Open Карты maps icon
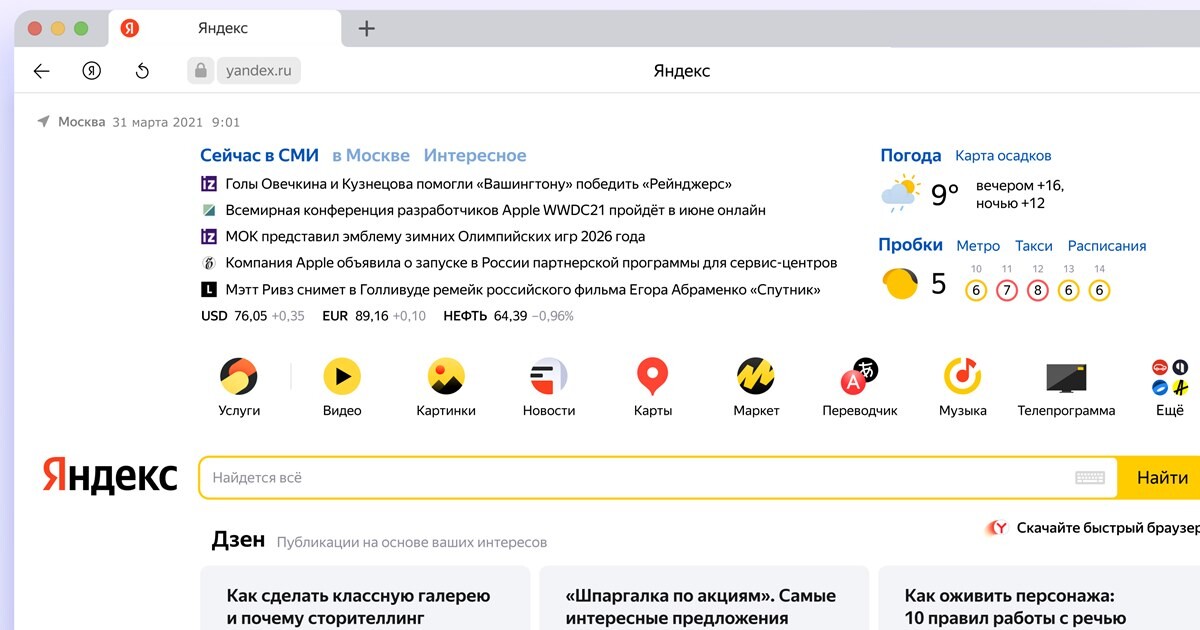Viewport: 1200px width, 630px height. pyautogui.click(x=652, y=377)
